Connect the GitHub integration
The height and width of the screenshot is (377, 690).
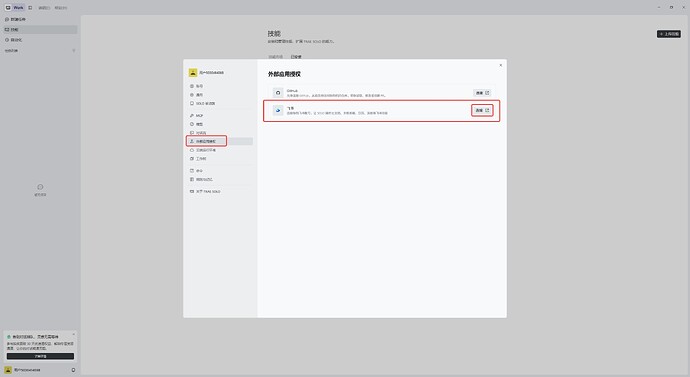click(482, 93)
